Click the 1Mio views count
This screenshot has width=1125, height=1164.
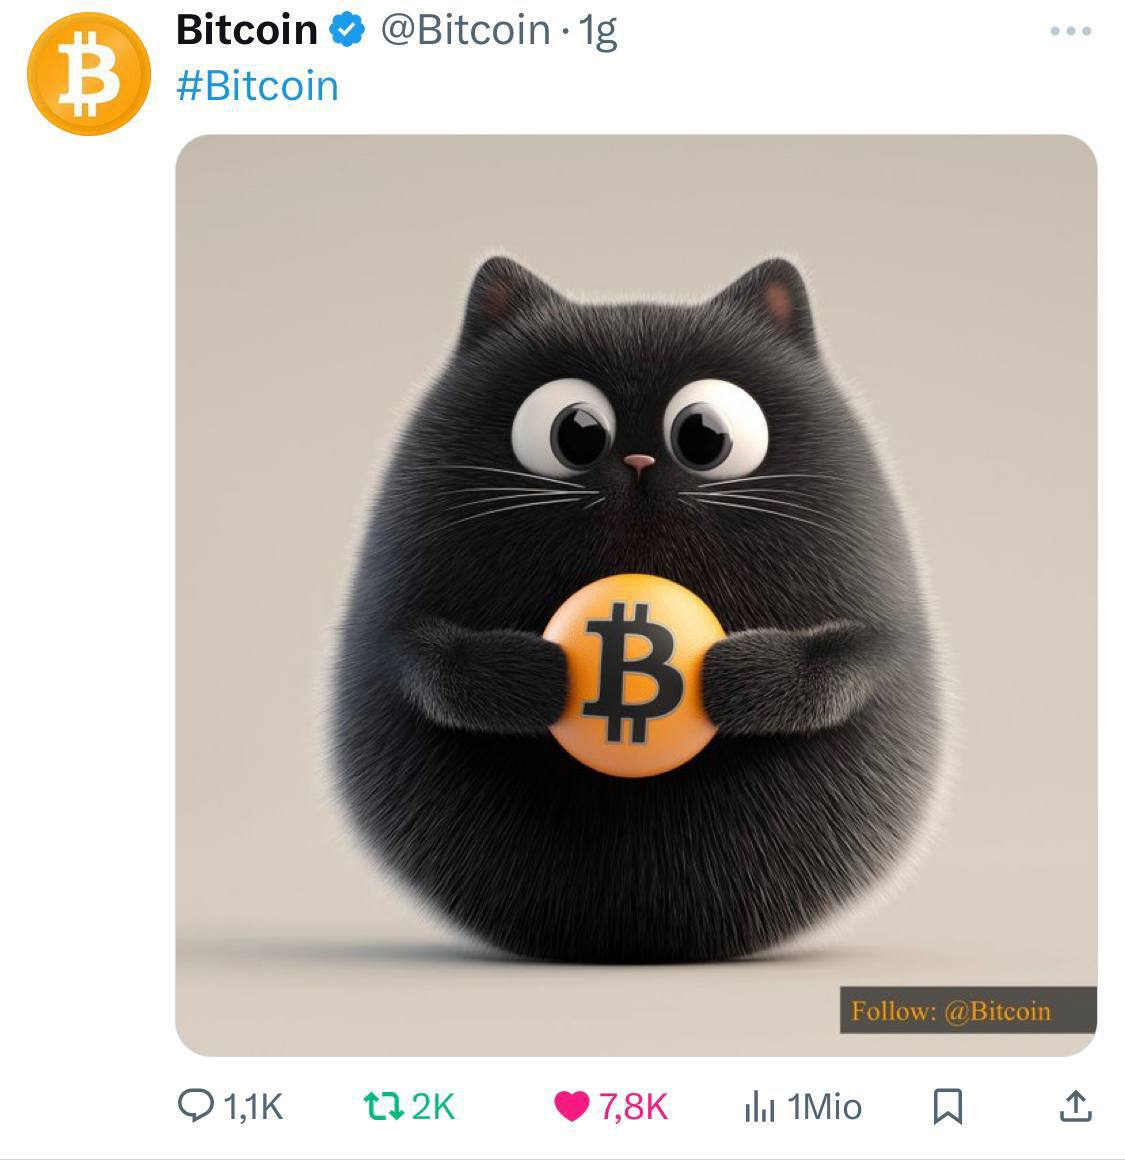824,1106
